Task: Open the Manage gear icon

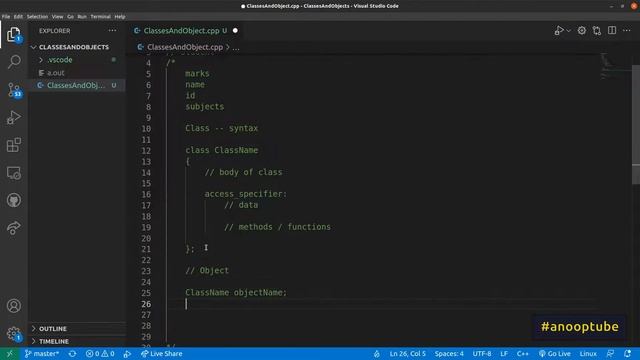Action: click(14, 333)
